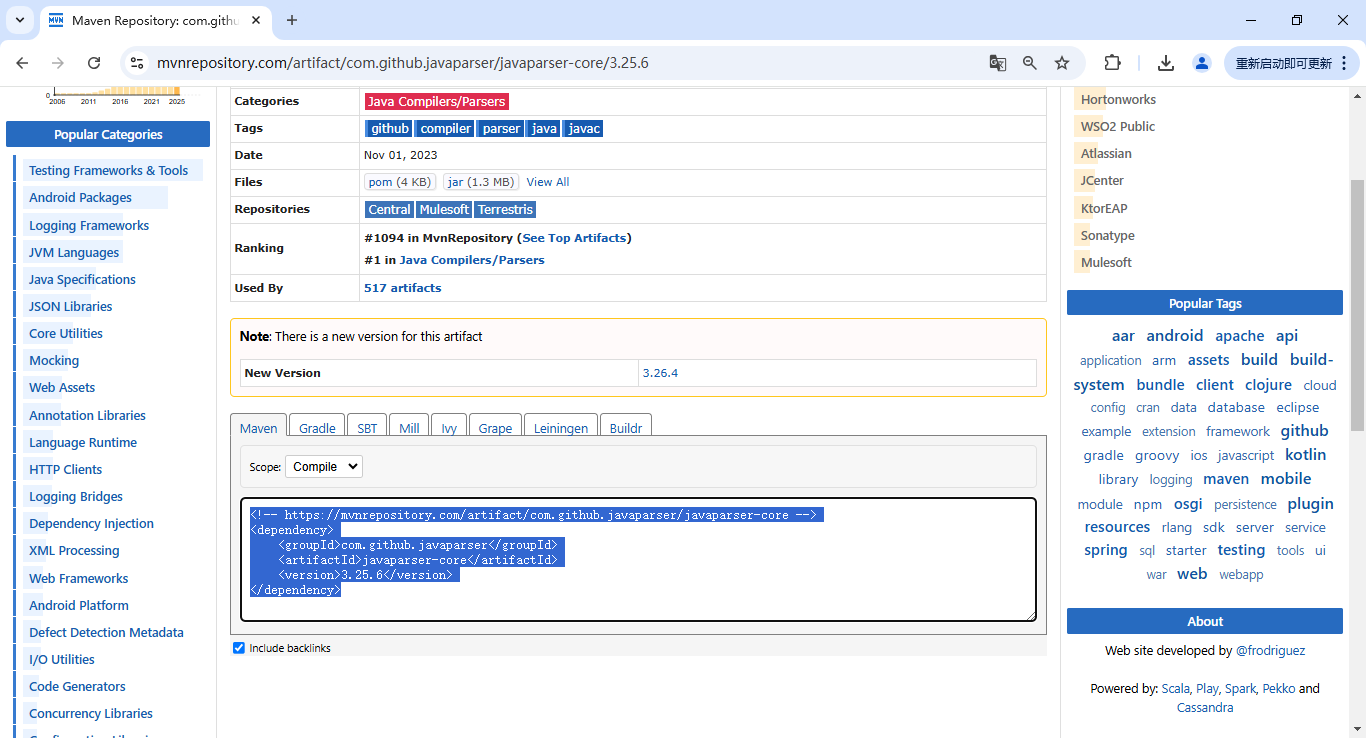The image size is (1366, 738).
Task: Open the Mulesoft repository badge in Repositories row
Action: coord(444,209)
